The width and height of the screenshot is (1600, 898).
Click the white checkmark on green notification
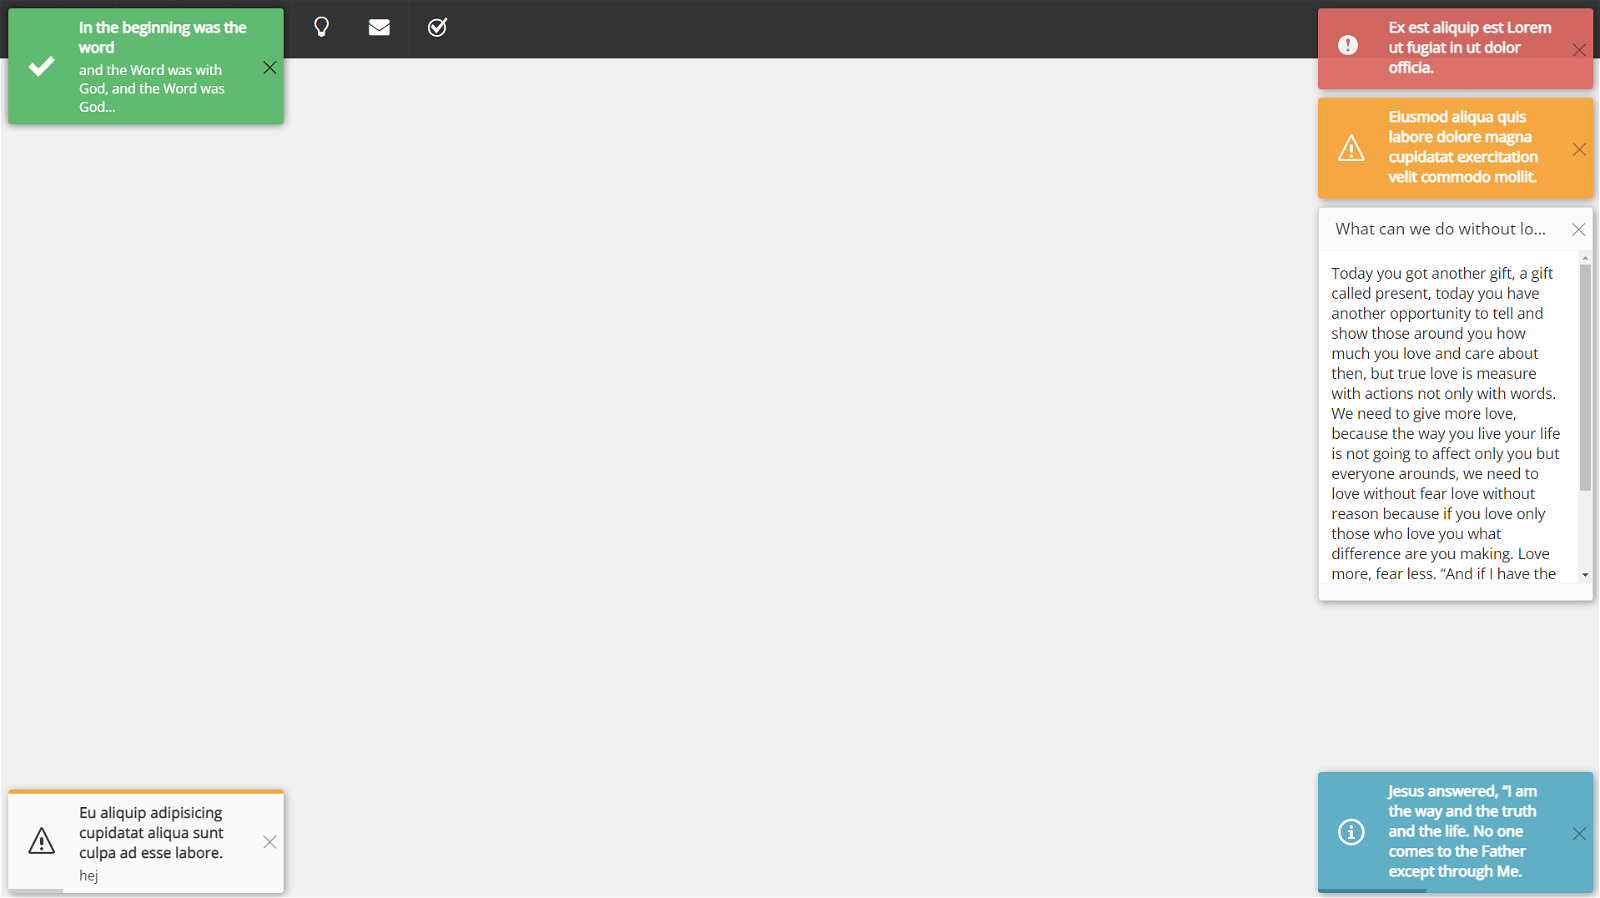(42, 67)
